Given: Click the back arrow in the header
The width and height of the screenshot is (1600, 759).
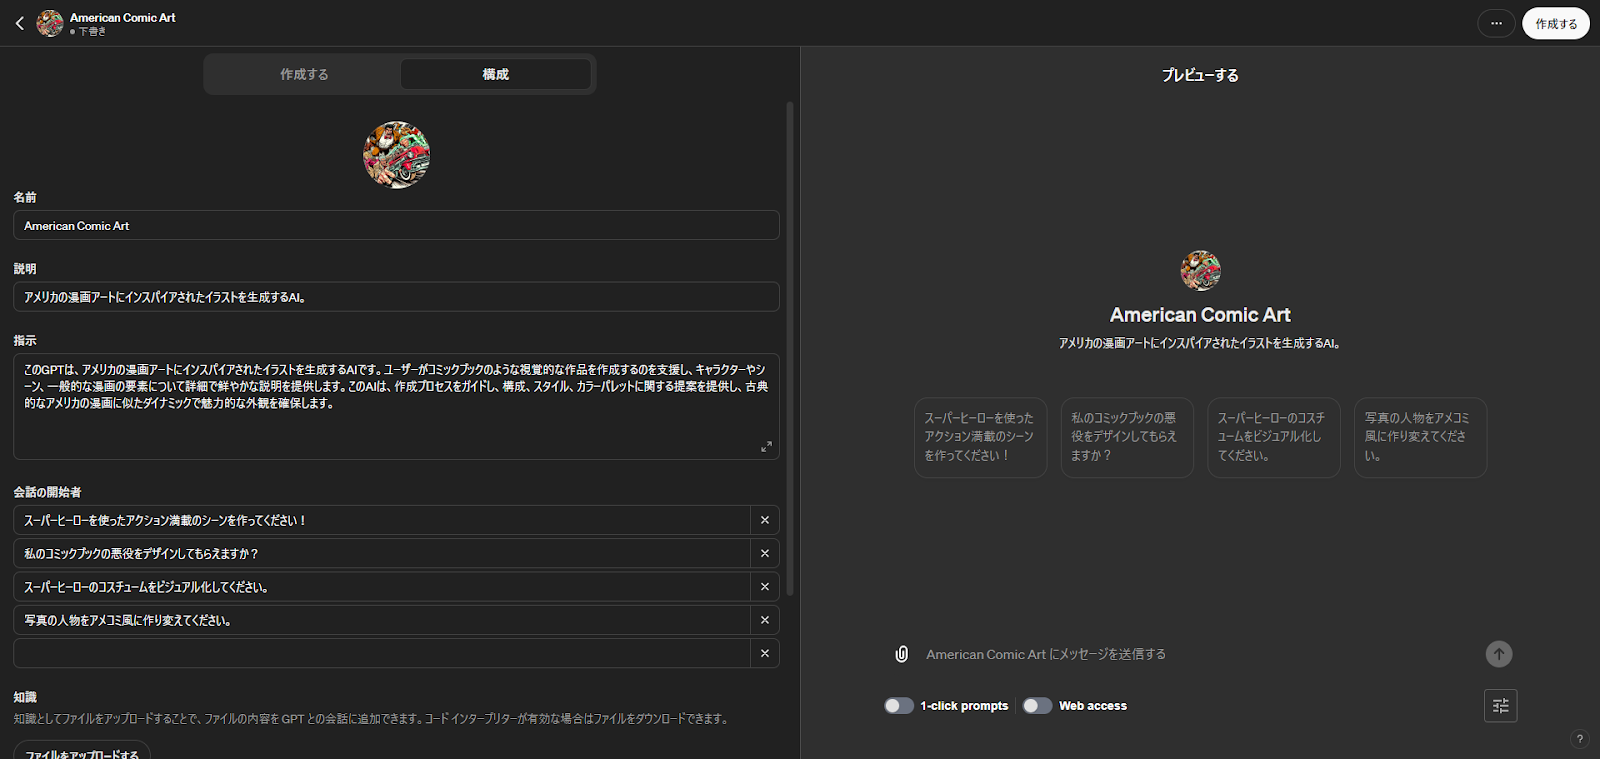Looking at the screenshot, I should [20, 23].
